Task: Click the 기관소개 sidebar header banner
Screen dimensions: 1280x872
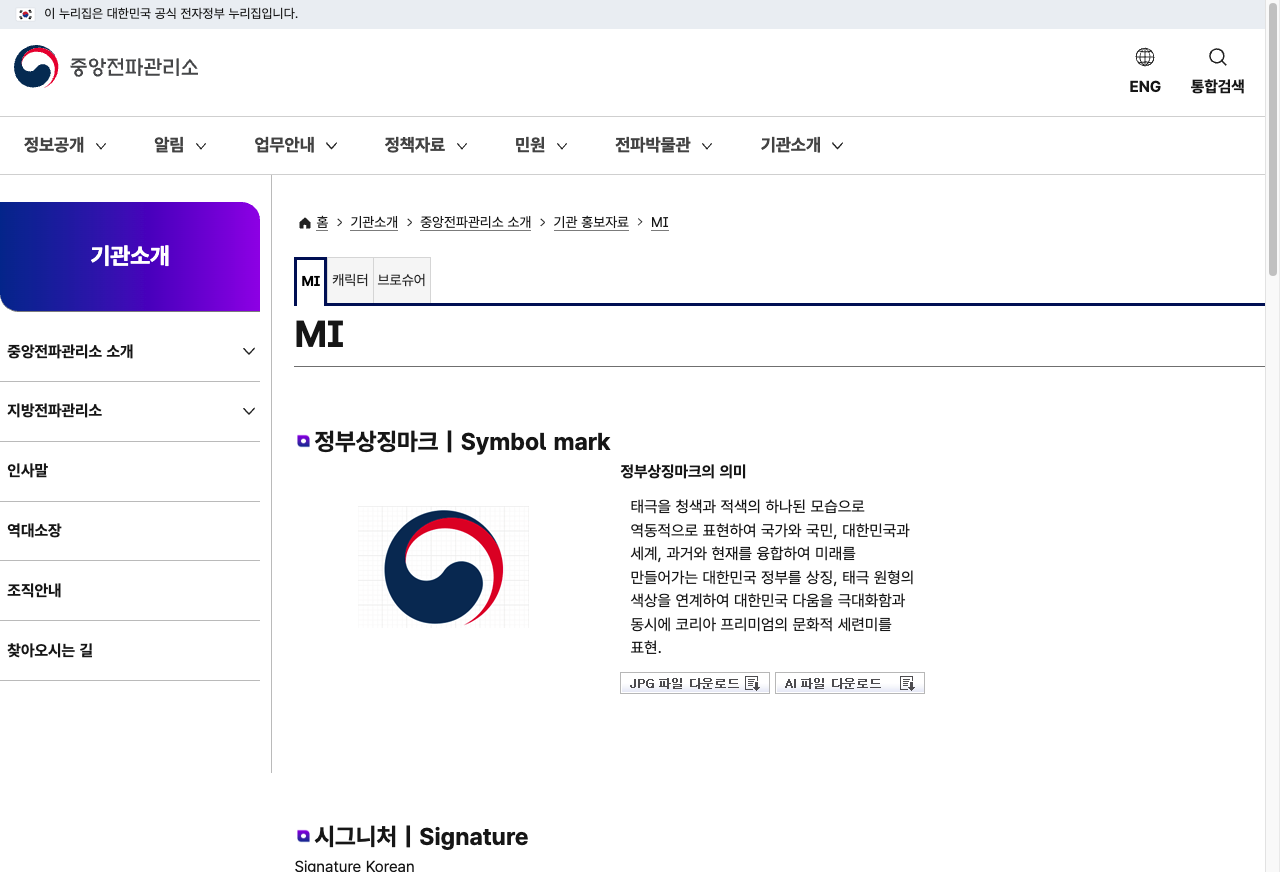Action: (x=130, y=257)
